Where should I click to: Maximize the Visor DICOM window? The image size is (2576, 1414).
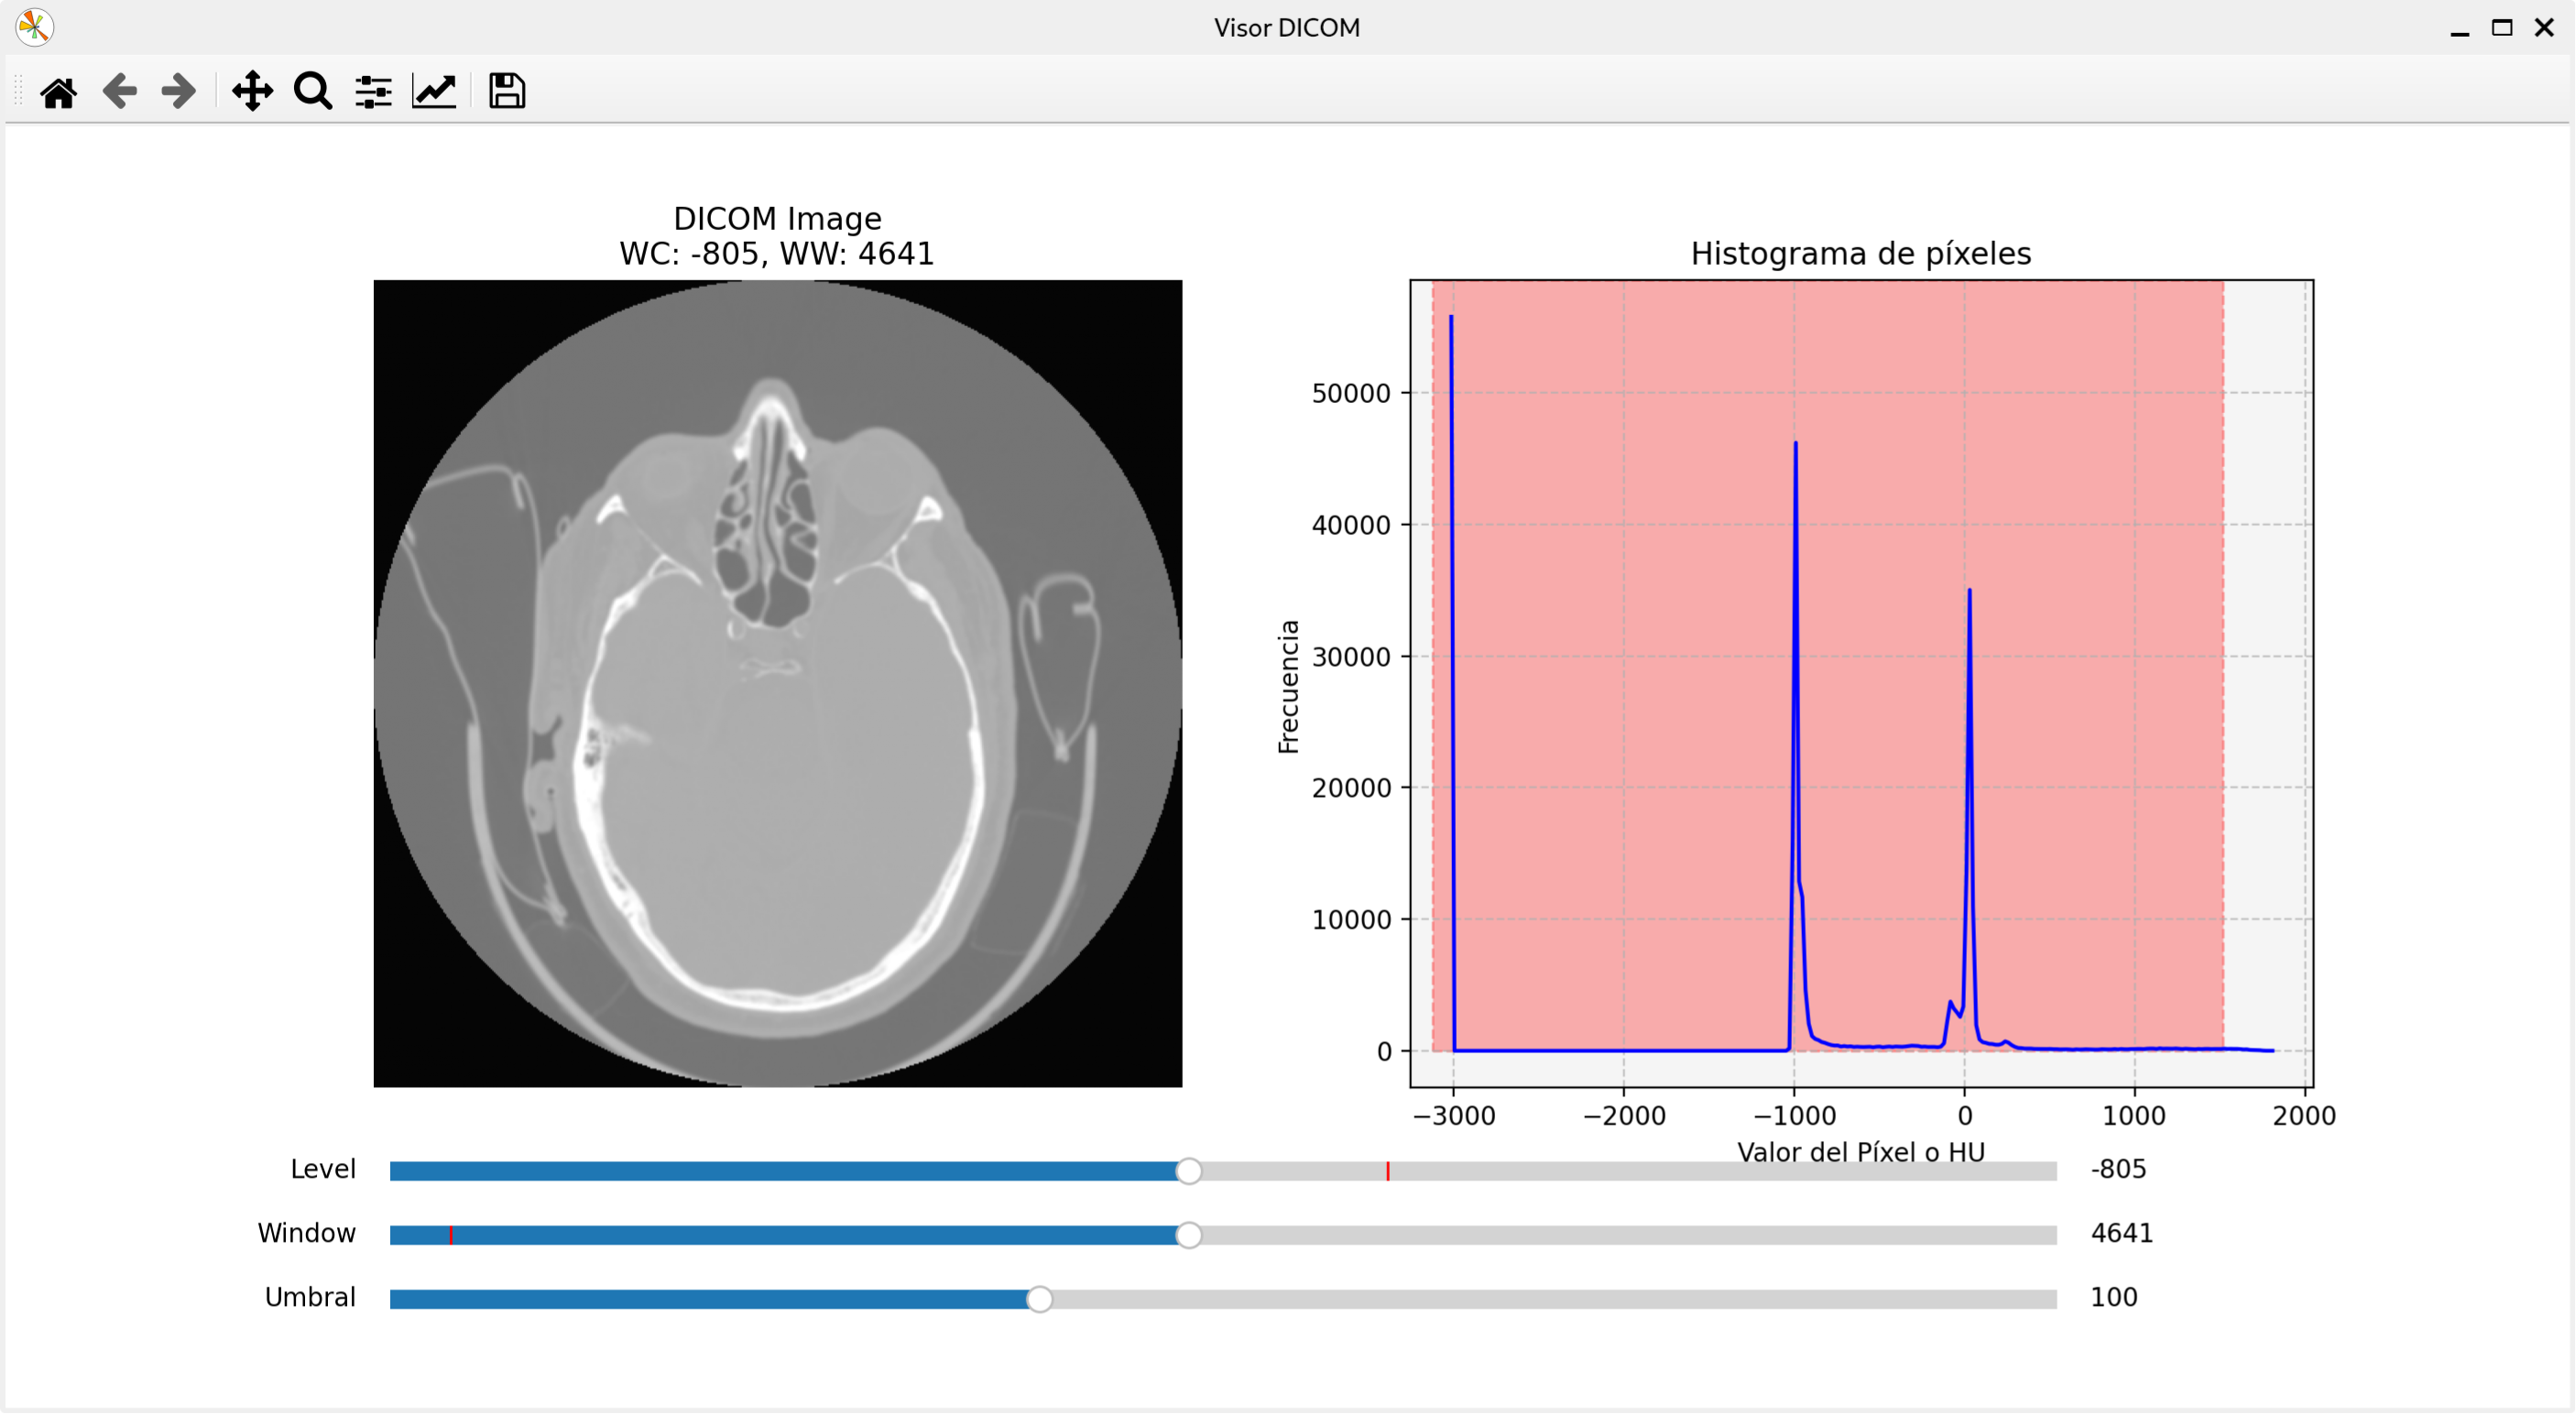tap(2501, 27)
